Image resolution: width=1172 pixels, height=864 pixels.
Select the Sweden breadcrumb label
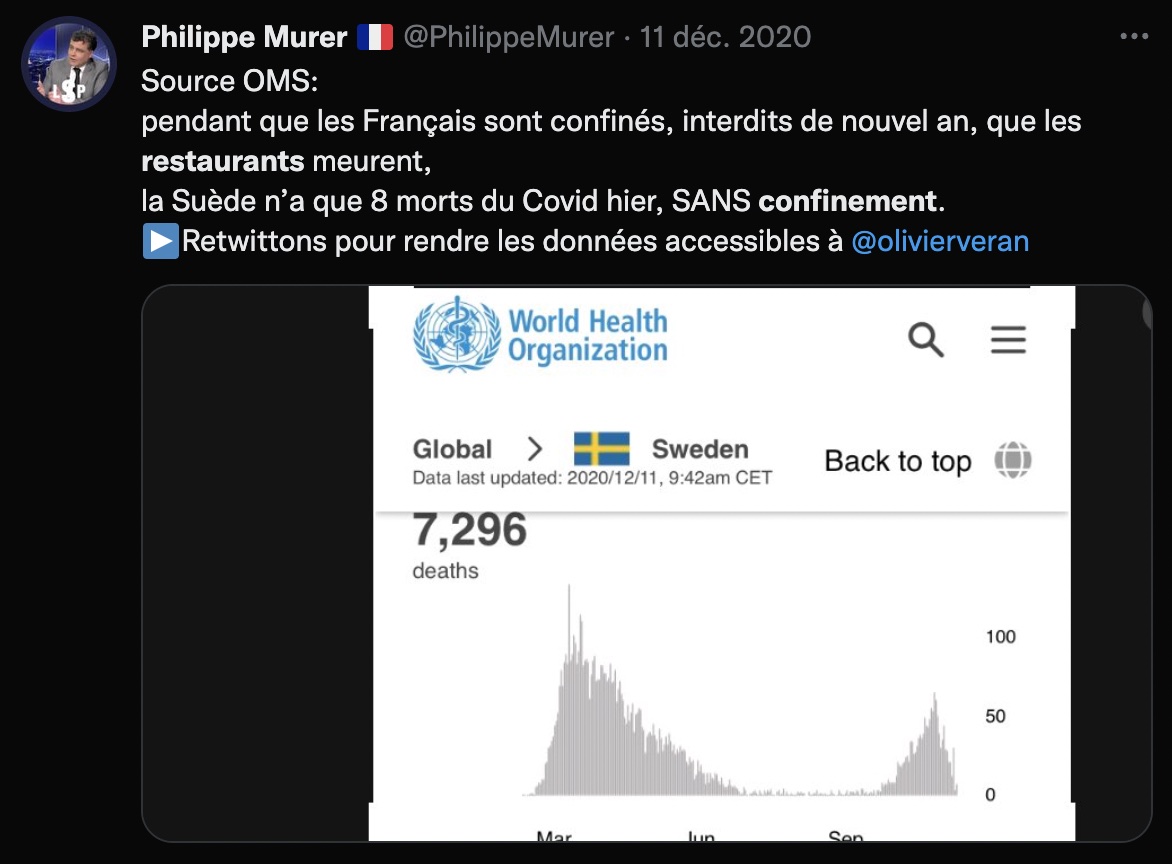(700, 449)
